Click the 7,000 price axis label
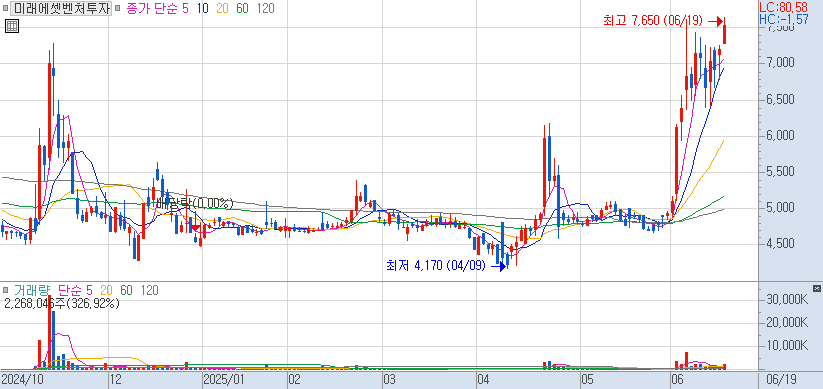The image size is (823, 389). pyautogui.click(x=779, y=64)
